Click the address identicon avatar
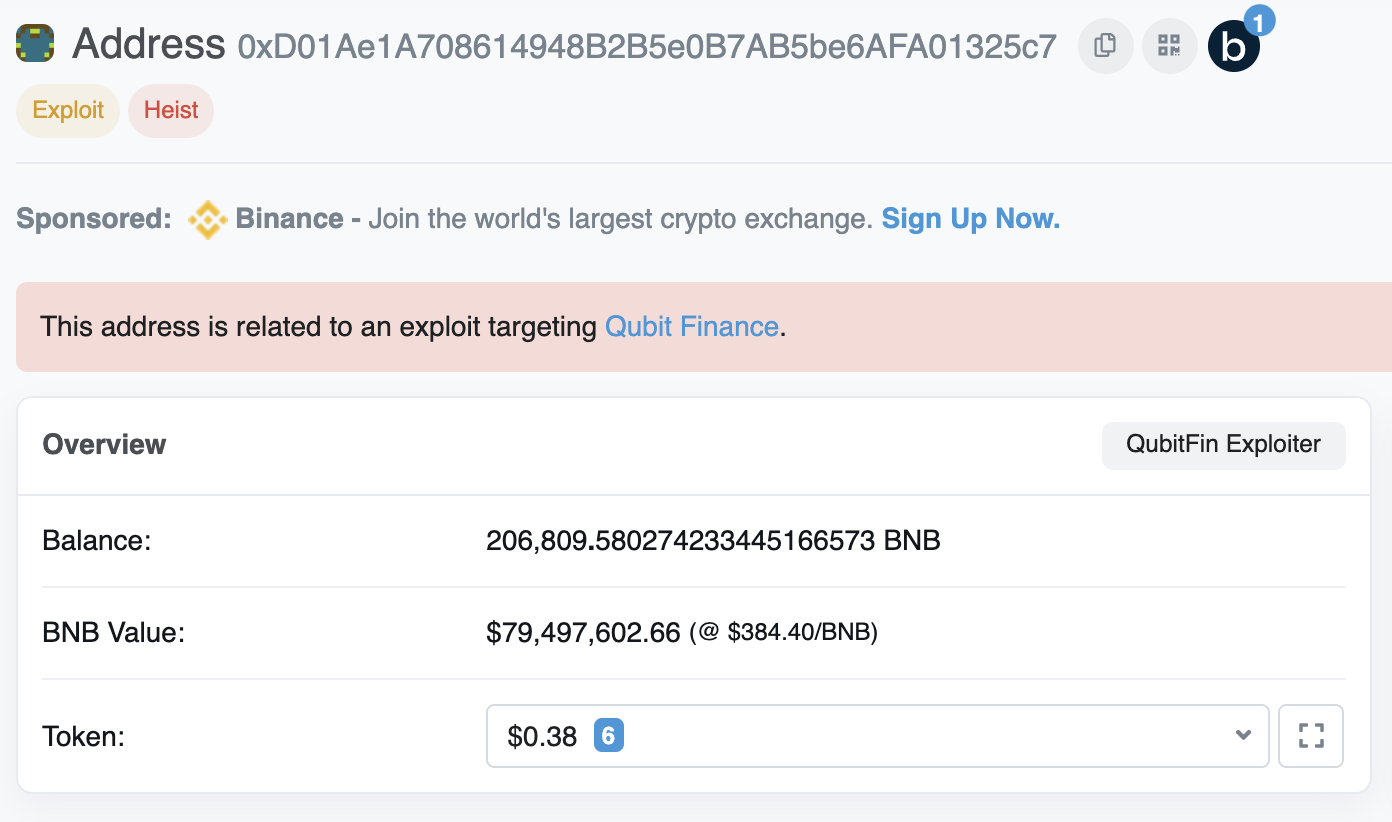The image size is (1392, 822). pos(35,45)
